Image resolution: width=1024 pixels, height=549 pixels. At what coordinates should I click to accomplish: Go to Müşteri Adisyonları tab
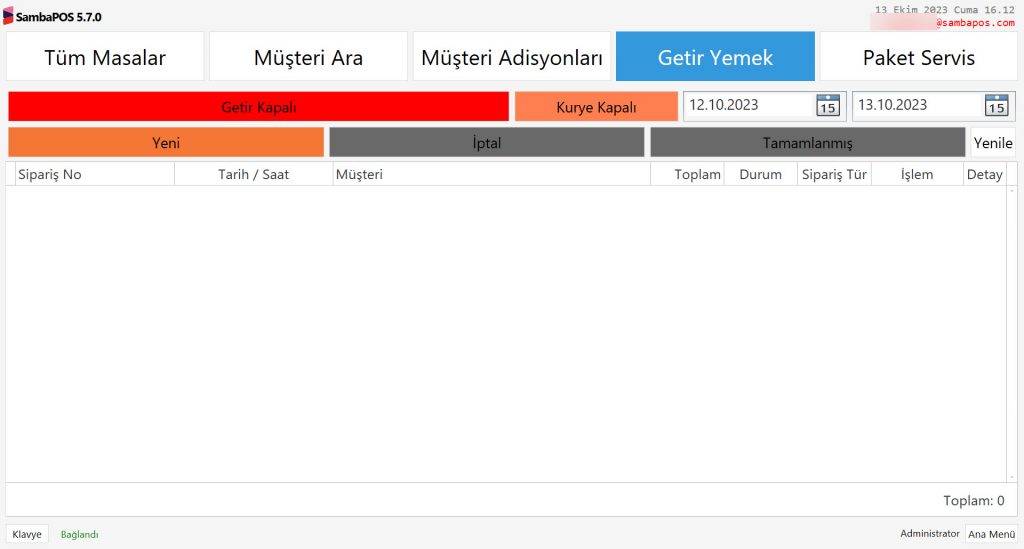[512, 57]
